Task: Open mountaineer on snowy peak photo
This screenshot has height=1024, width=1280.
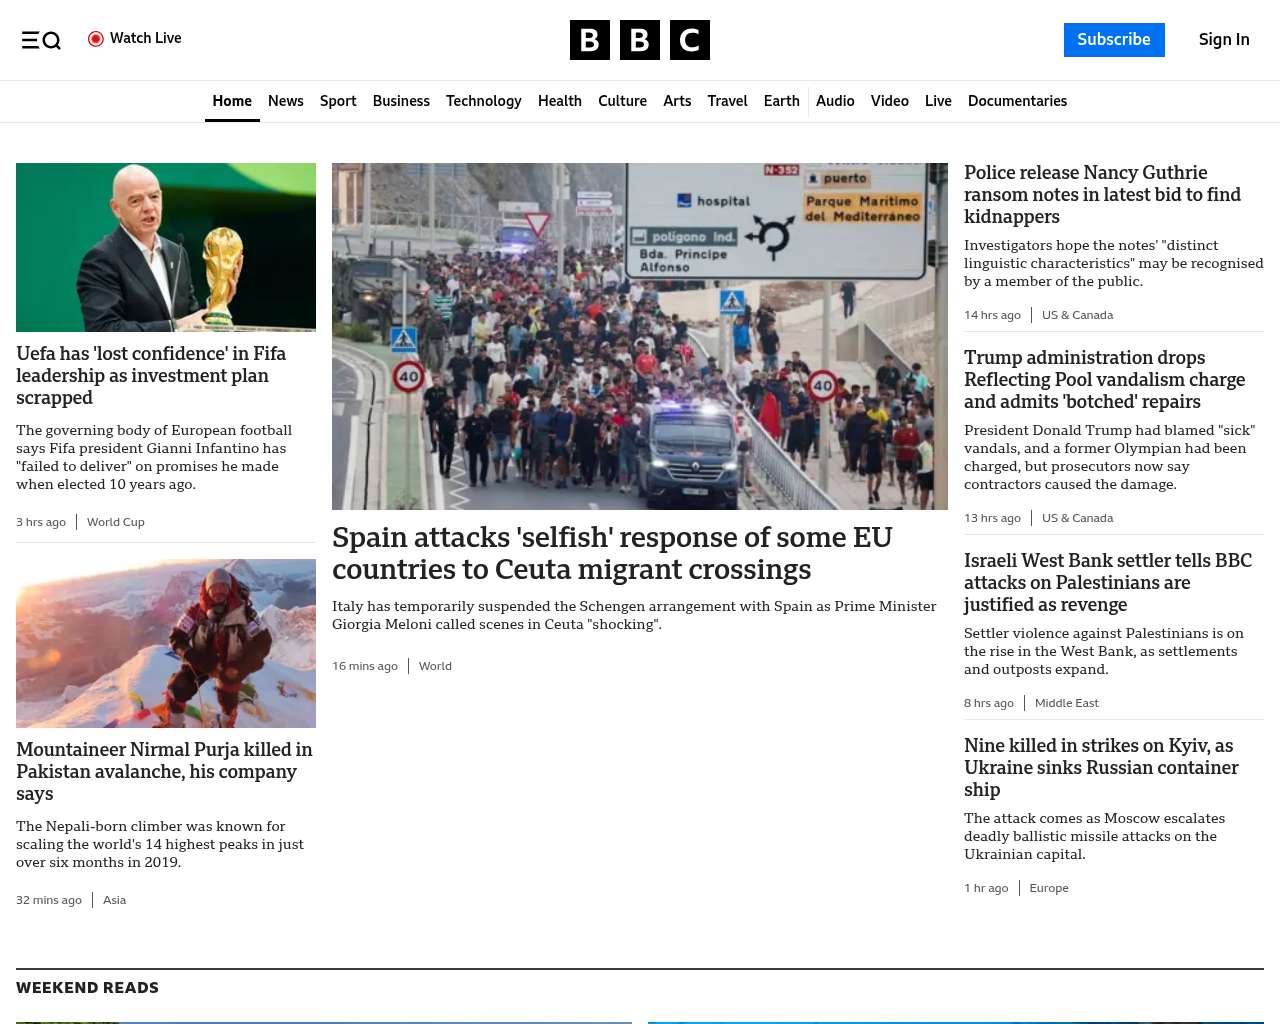Action: coord(166,643)
